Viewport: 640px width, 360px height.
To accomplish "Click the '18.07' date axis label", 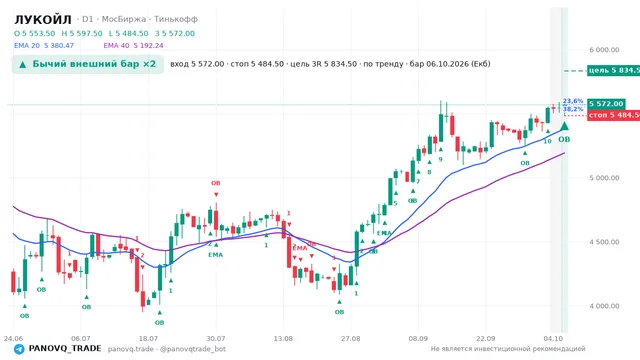I will [x=148, y=339].
